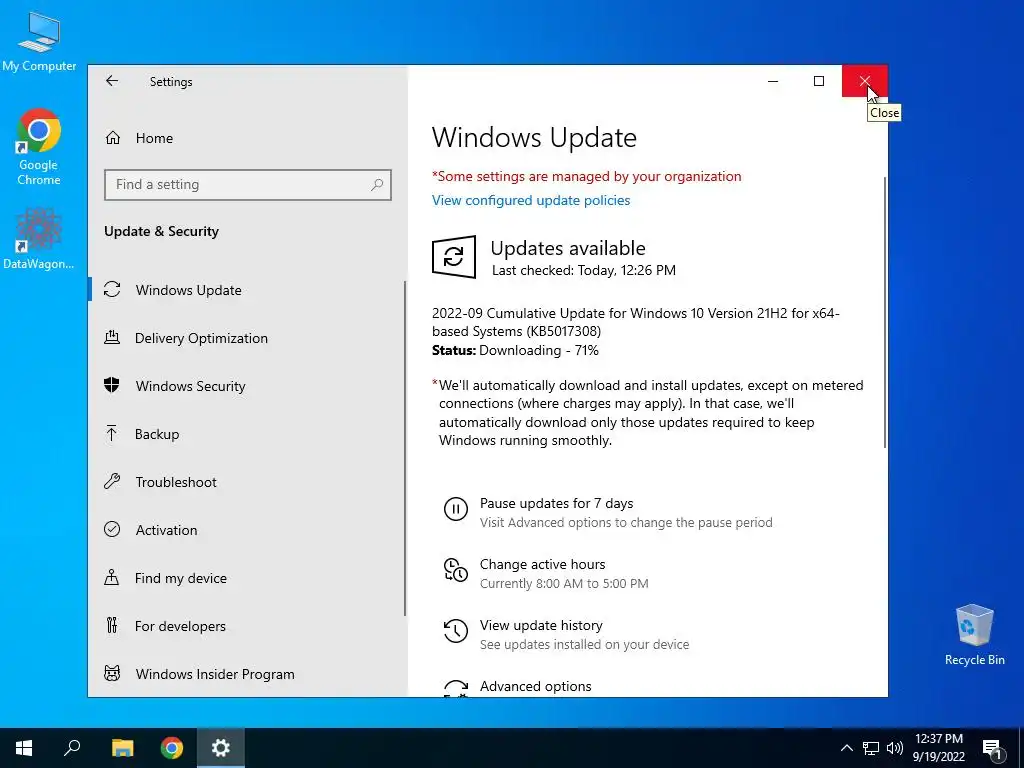Open View update history
The width and height of the screenshot is (1024, 768).
(541, 626)
